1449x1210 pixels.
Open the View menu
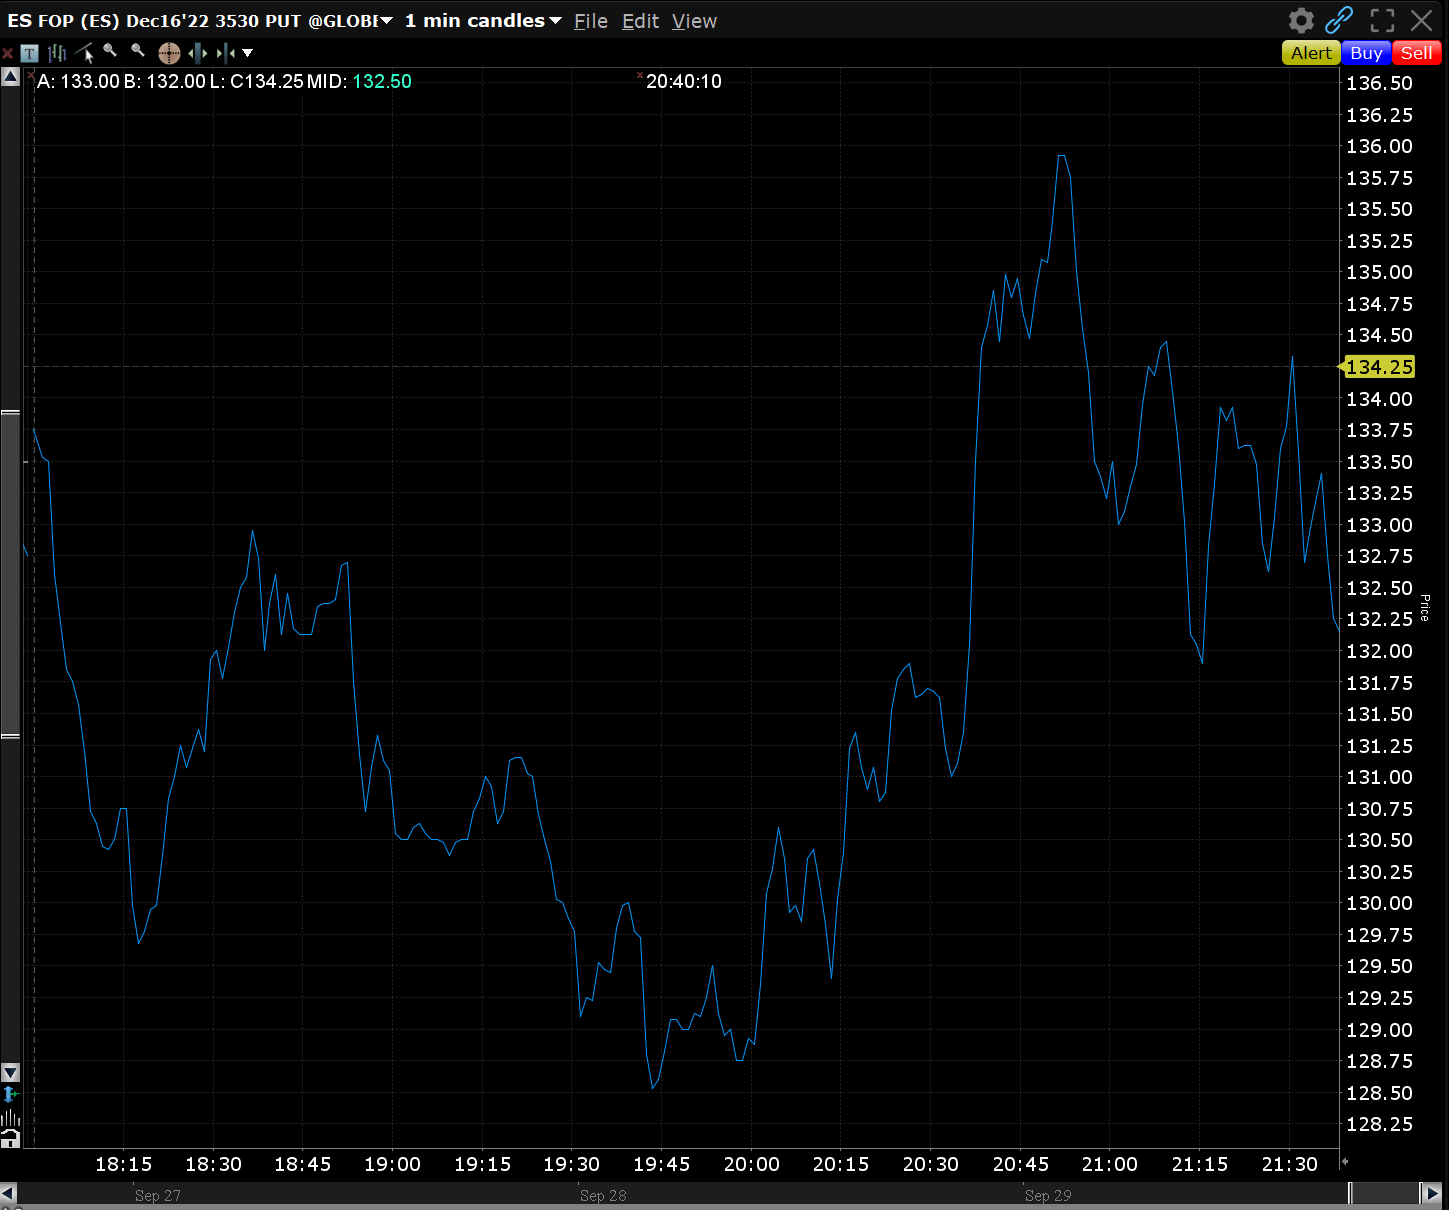694,21
